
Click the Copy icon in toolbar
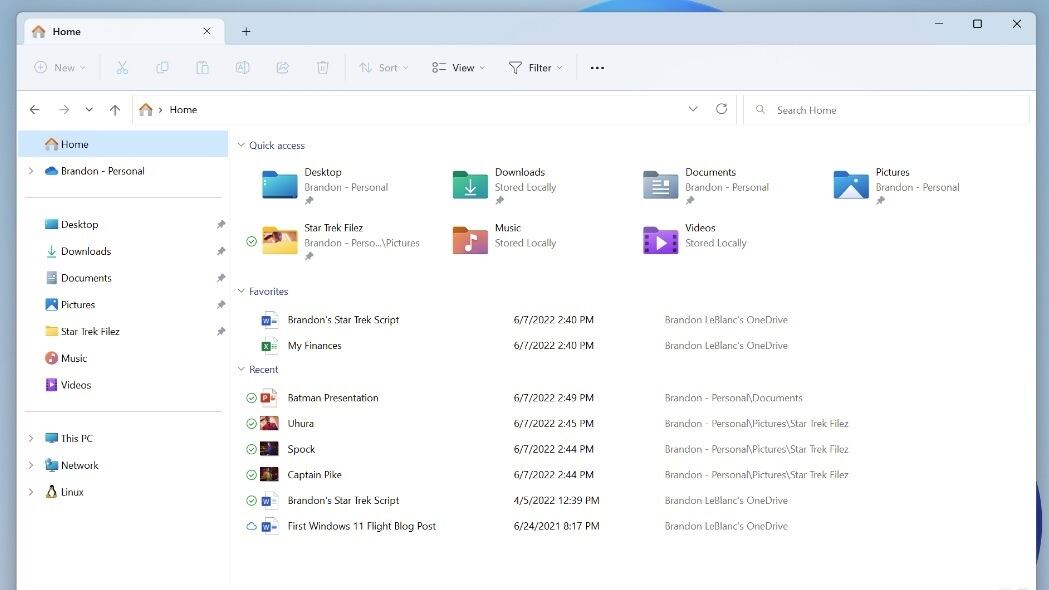tap(162, 68)
